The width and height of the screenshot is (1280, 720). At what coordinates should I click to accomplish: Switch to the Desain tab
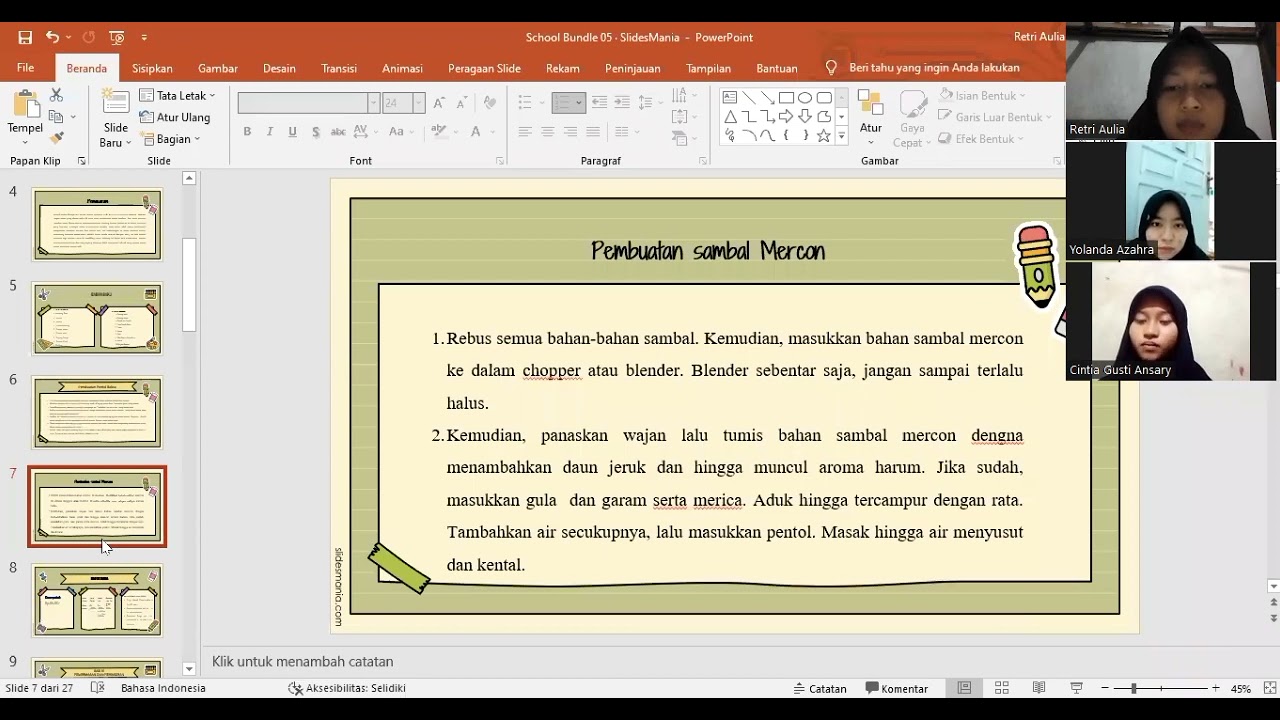pos(279,68)
